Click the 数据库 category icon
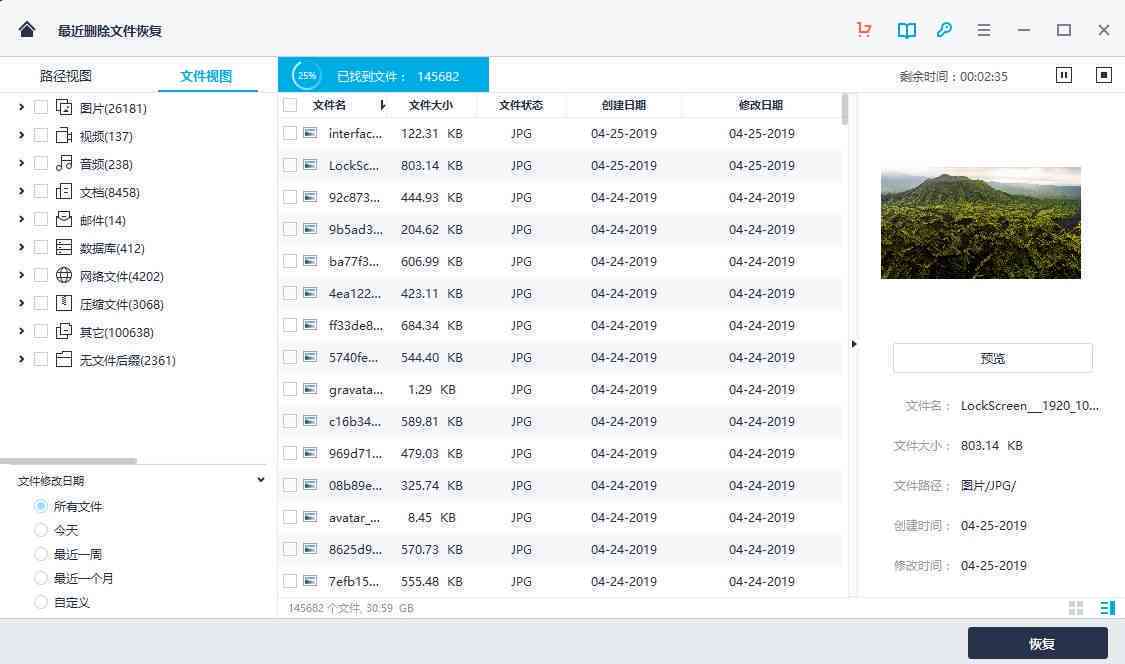Screen dimensions: 1125x664 coord(64,248)
